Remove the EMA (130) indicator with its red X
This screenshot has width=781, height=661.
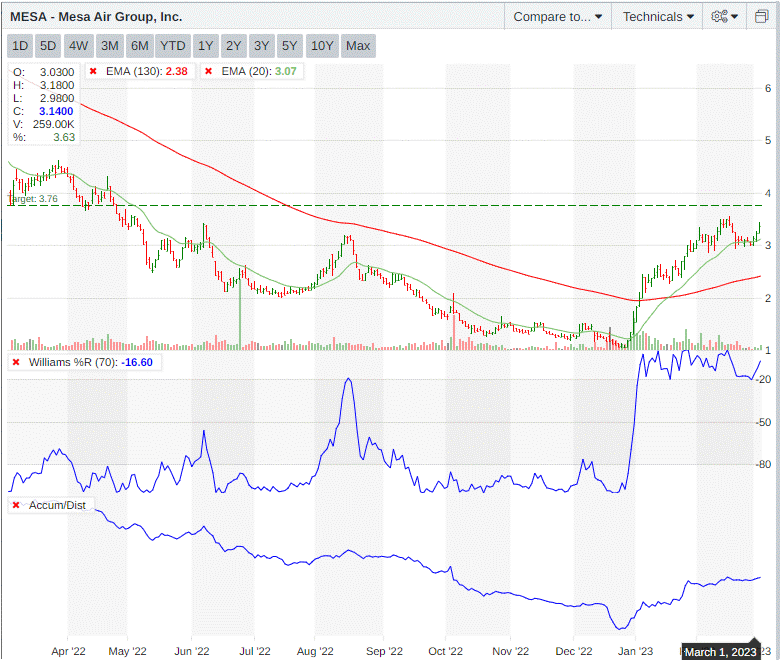click(x=93, y=72)
